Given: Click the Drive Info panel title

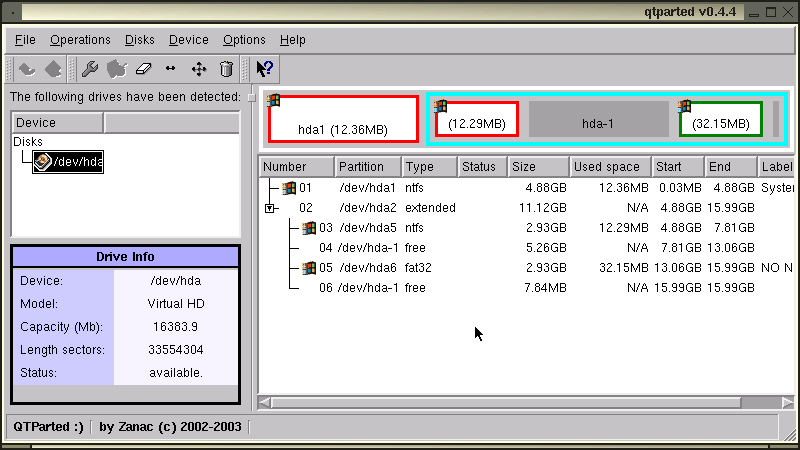Looking at the screenshot, I should tap(125, 257).
